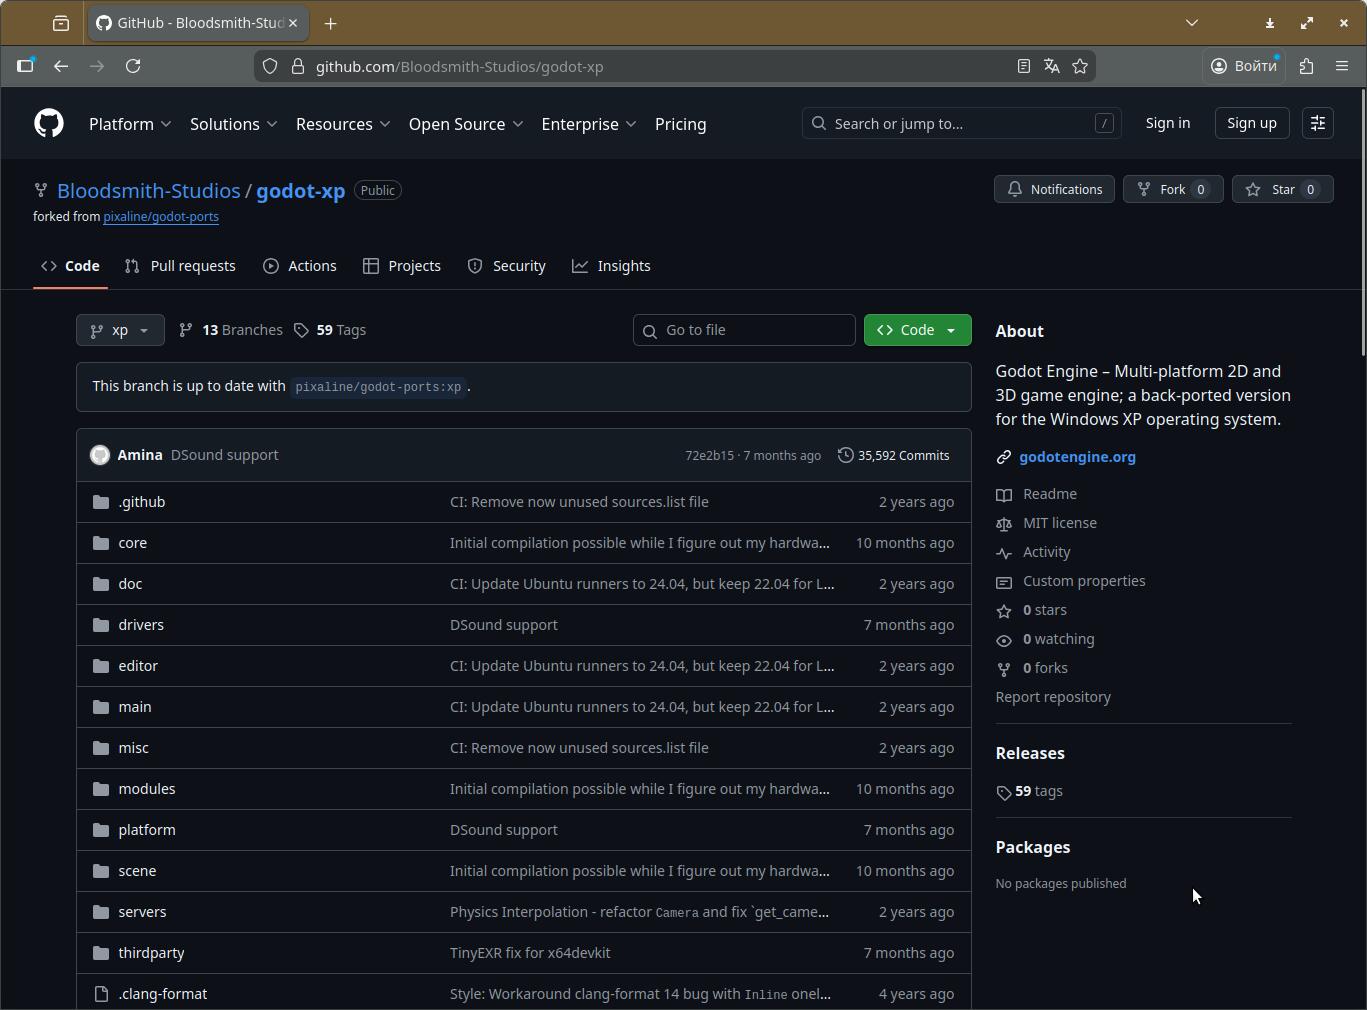Follow the godotengine.org website link
Image resolution: width=1367 pixels, height=1010 pixels.
click(1077, 457)
